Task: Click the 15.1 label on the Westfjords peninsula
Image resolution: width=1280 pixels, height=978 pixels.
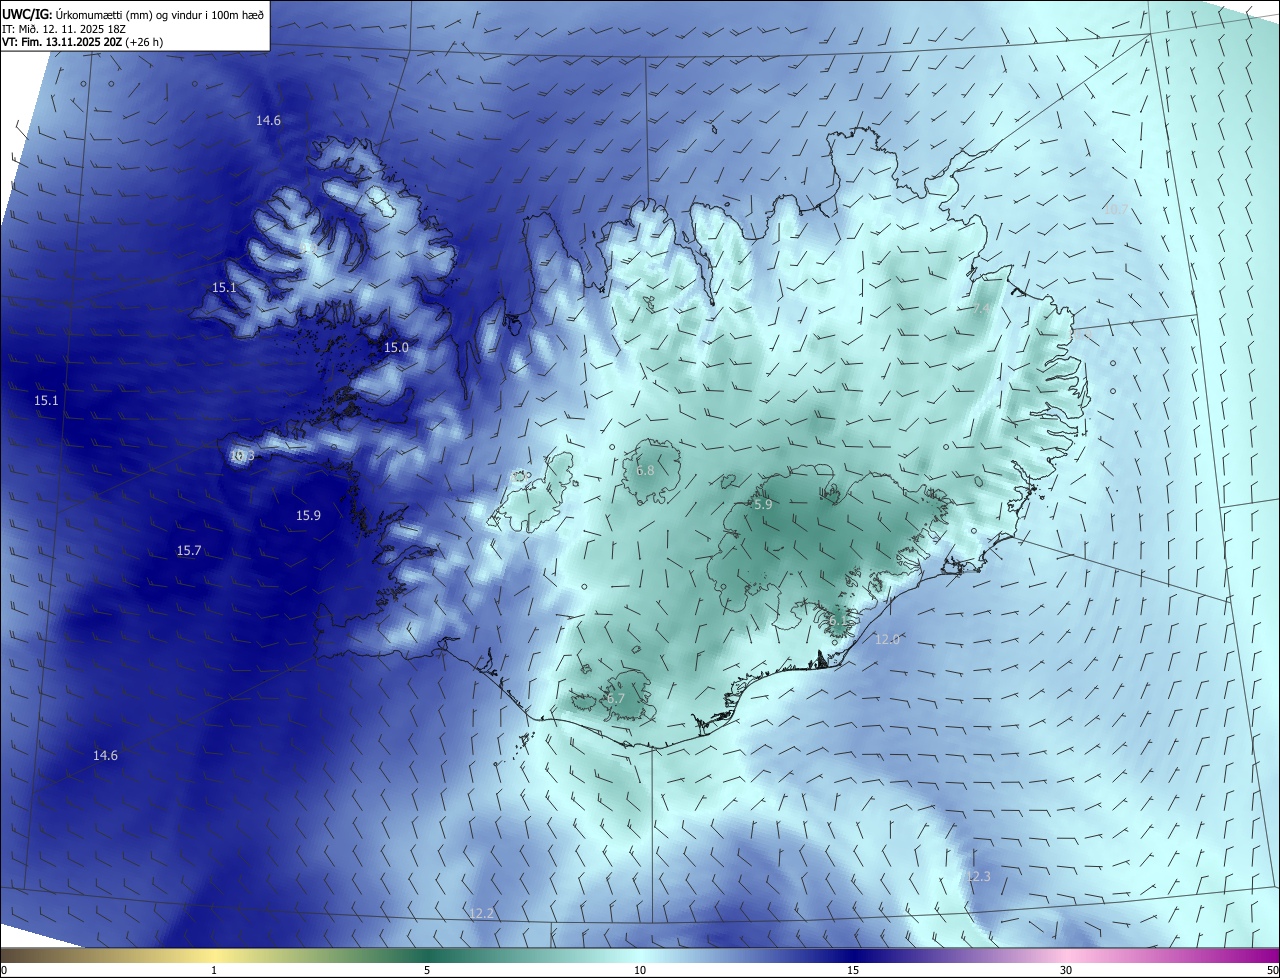Action: click(224, 287)
